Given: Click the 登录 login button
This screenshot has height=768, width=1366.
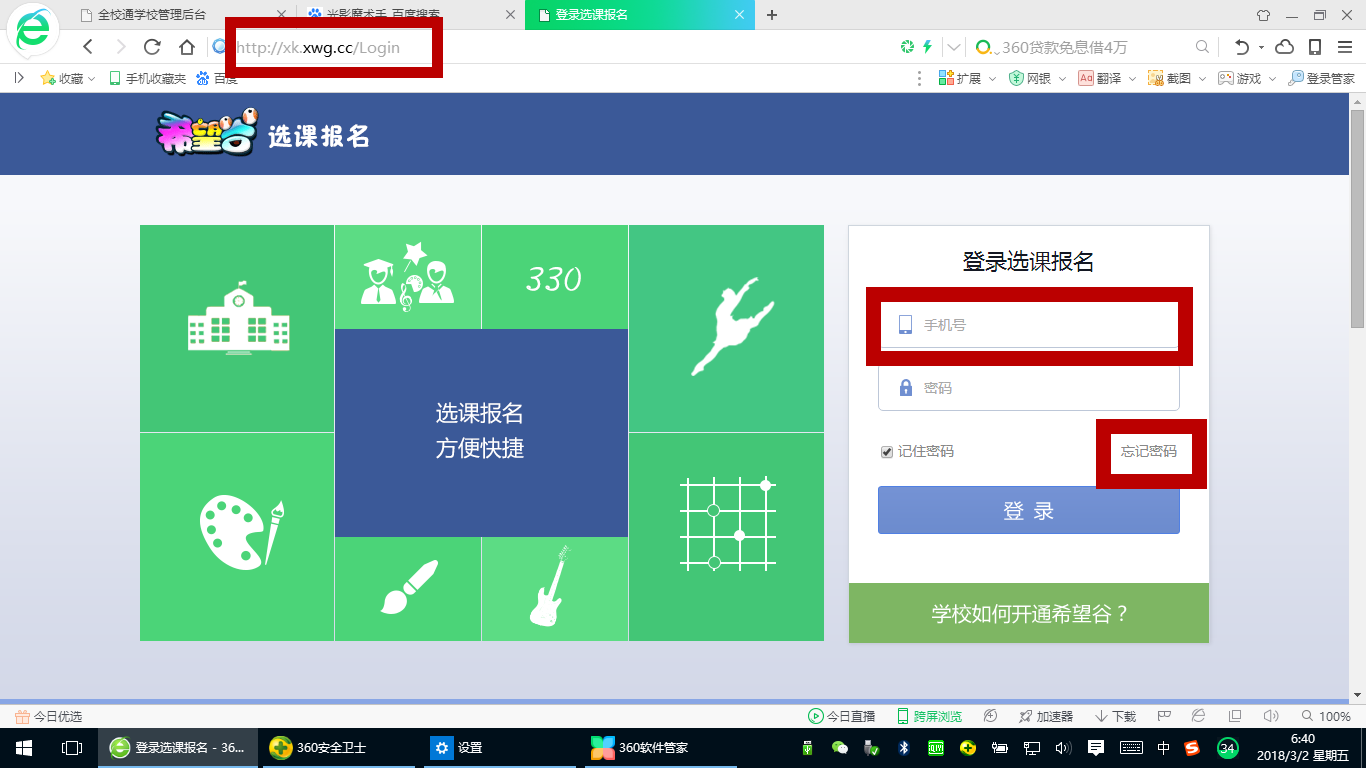Looking at the screenshot, I should (x=1028, y=511).
